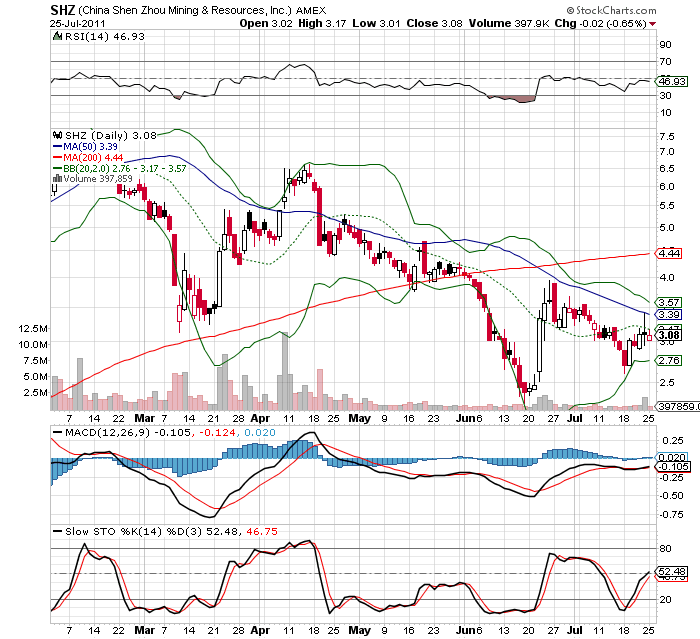Click the volume bars icon beside Volume 397,859
Image resolution: width=700 pixels, height=639 pixels.
point(57,179)
